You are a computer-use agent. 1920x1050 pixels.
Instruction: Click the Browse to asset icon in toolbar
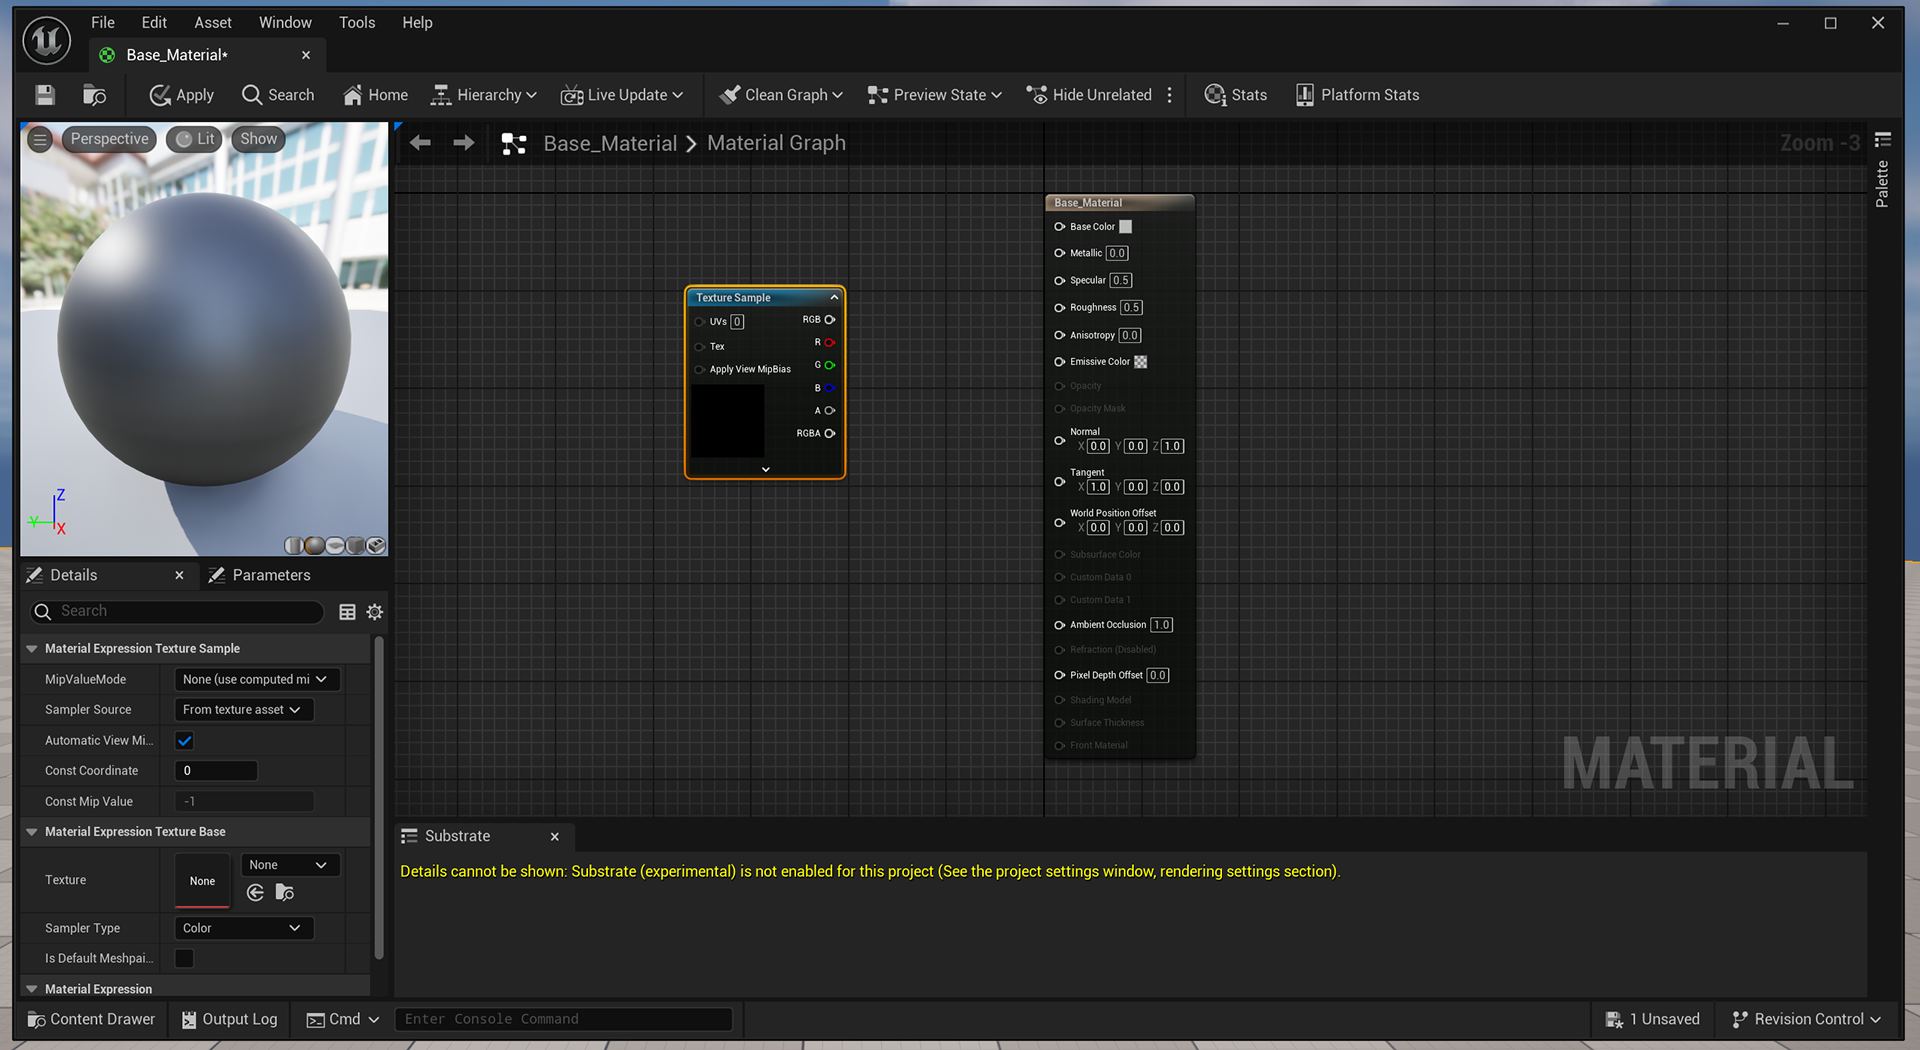coord(94,95)
